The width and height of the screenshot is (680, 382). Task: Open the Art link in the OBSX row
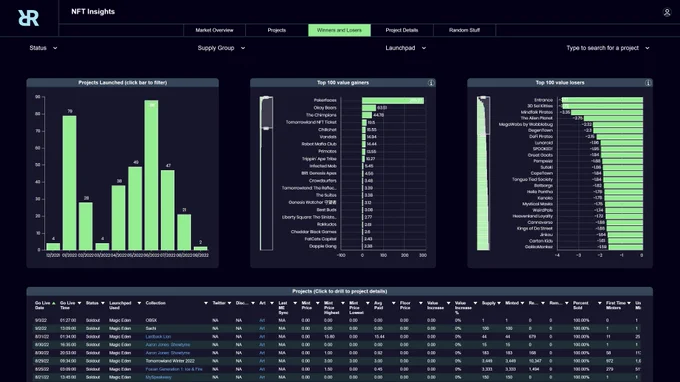coord(262,320)
